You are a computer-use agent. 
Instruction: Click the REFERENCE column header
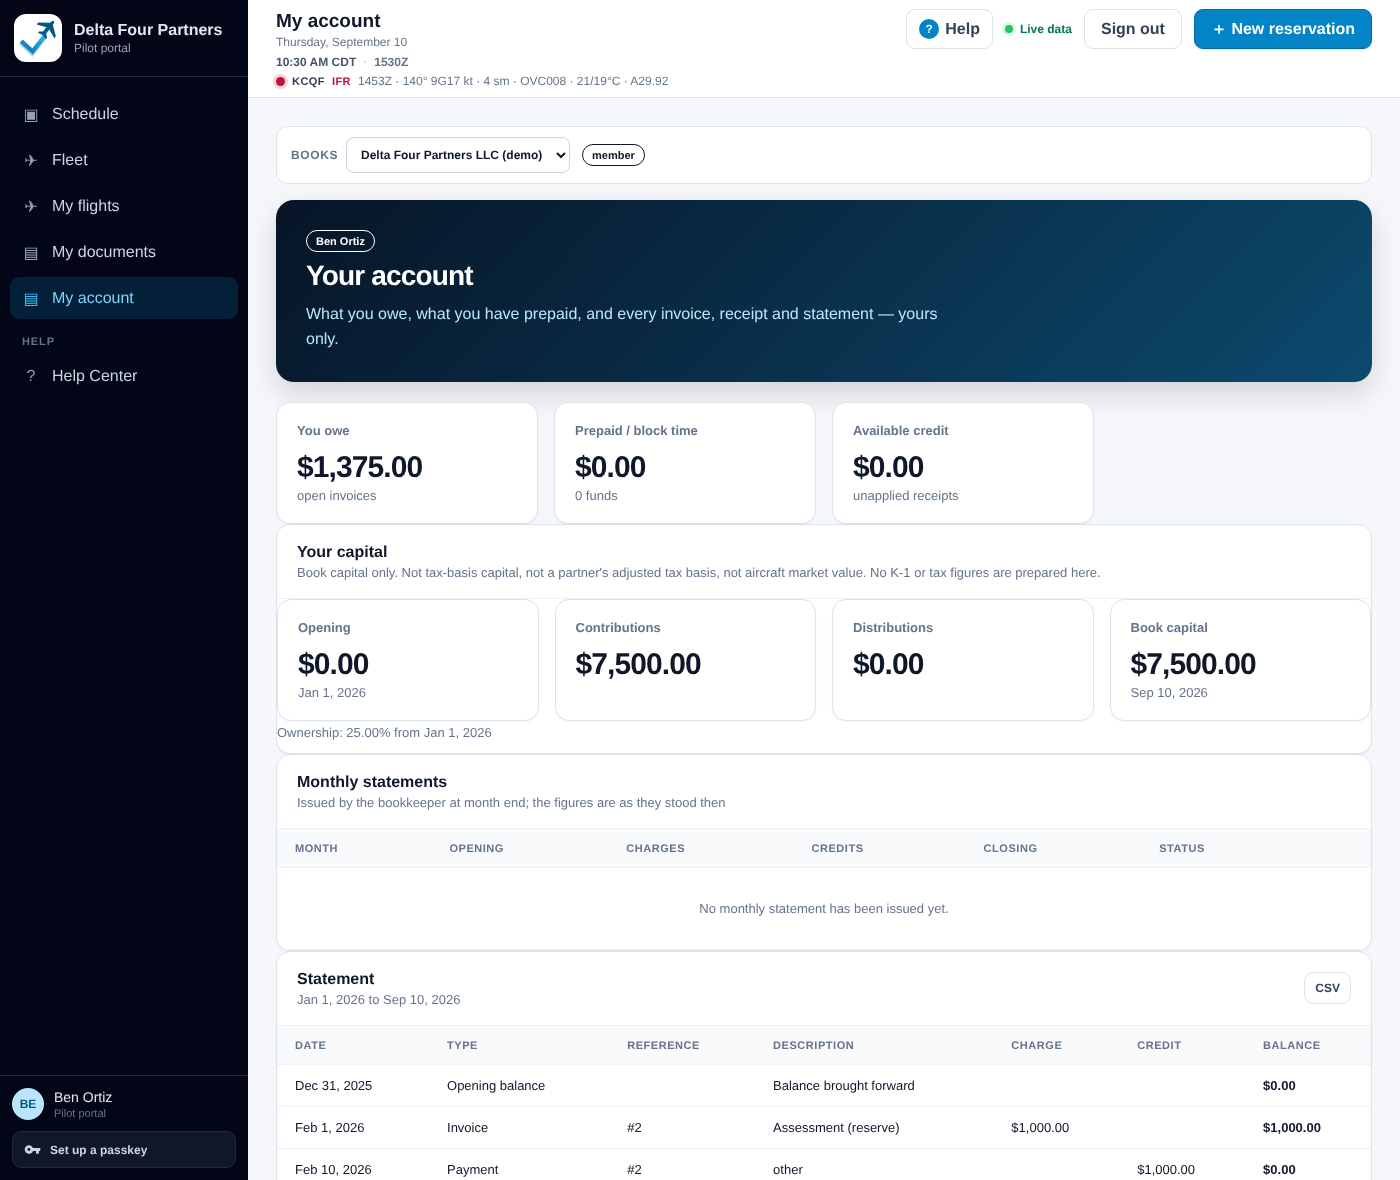pyautogui.click(x=663, y=1045)
